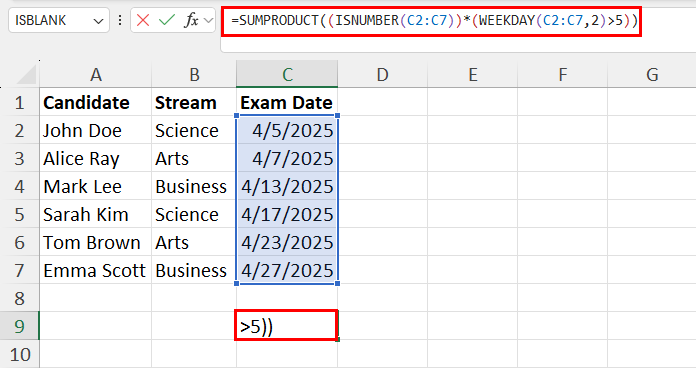Image resolution: width=696 pixels, height=368 pixels.
Task: Select row 8 header
Action: [20, 298]
